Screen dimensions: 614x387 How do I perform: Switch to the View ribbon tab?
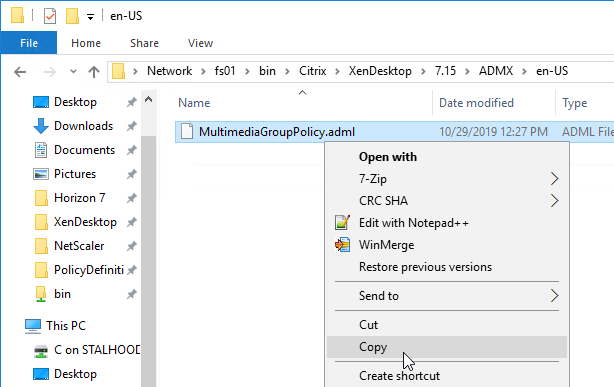click(200, 43)
